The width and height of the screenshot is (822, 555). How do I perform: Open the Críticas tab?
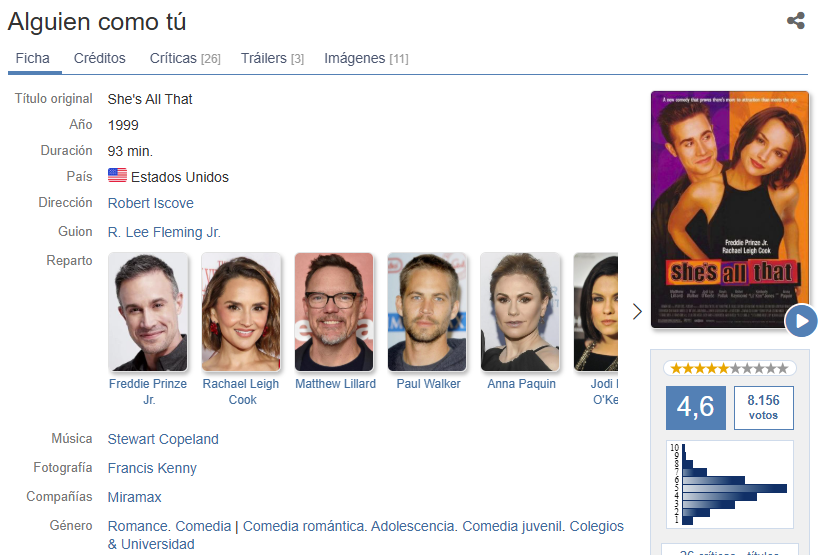[185, 58]
